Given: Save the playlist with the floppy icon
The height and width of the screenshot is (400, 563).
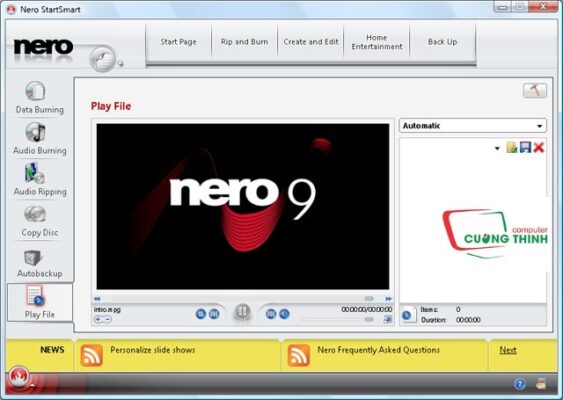Looking at the screenshot, I should (x=525, y=147).
